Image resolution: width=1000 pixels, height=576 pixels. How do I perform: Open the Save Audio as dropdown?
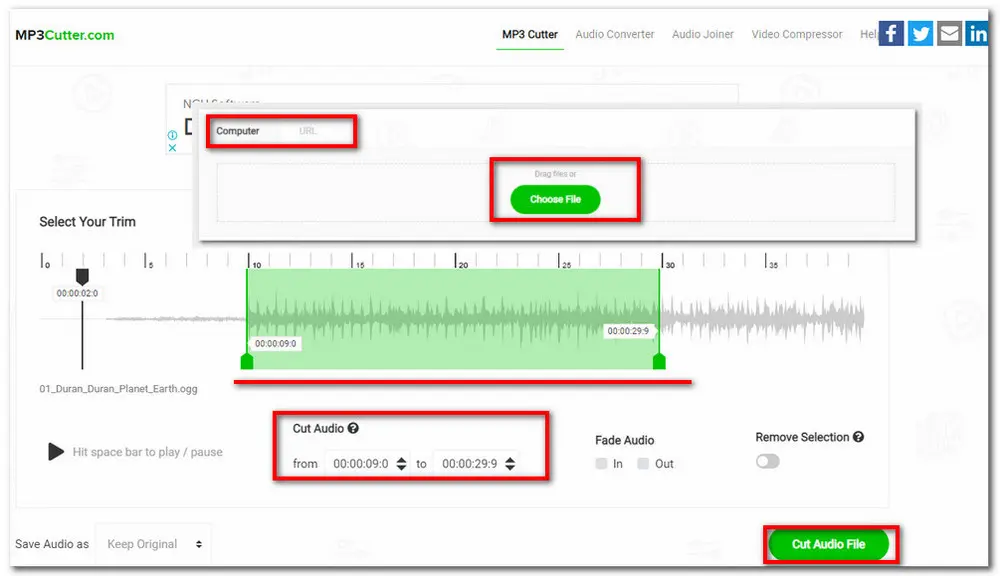pos(153,544)
